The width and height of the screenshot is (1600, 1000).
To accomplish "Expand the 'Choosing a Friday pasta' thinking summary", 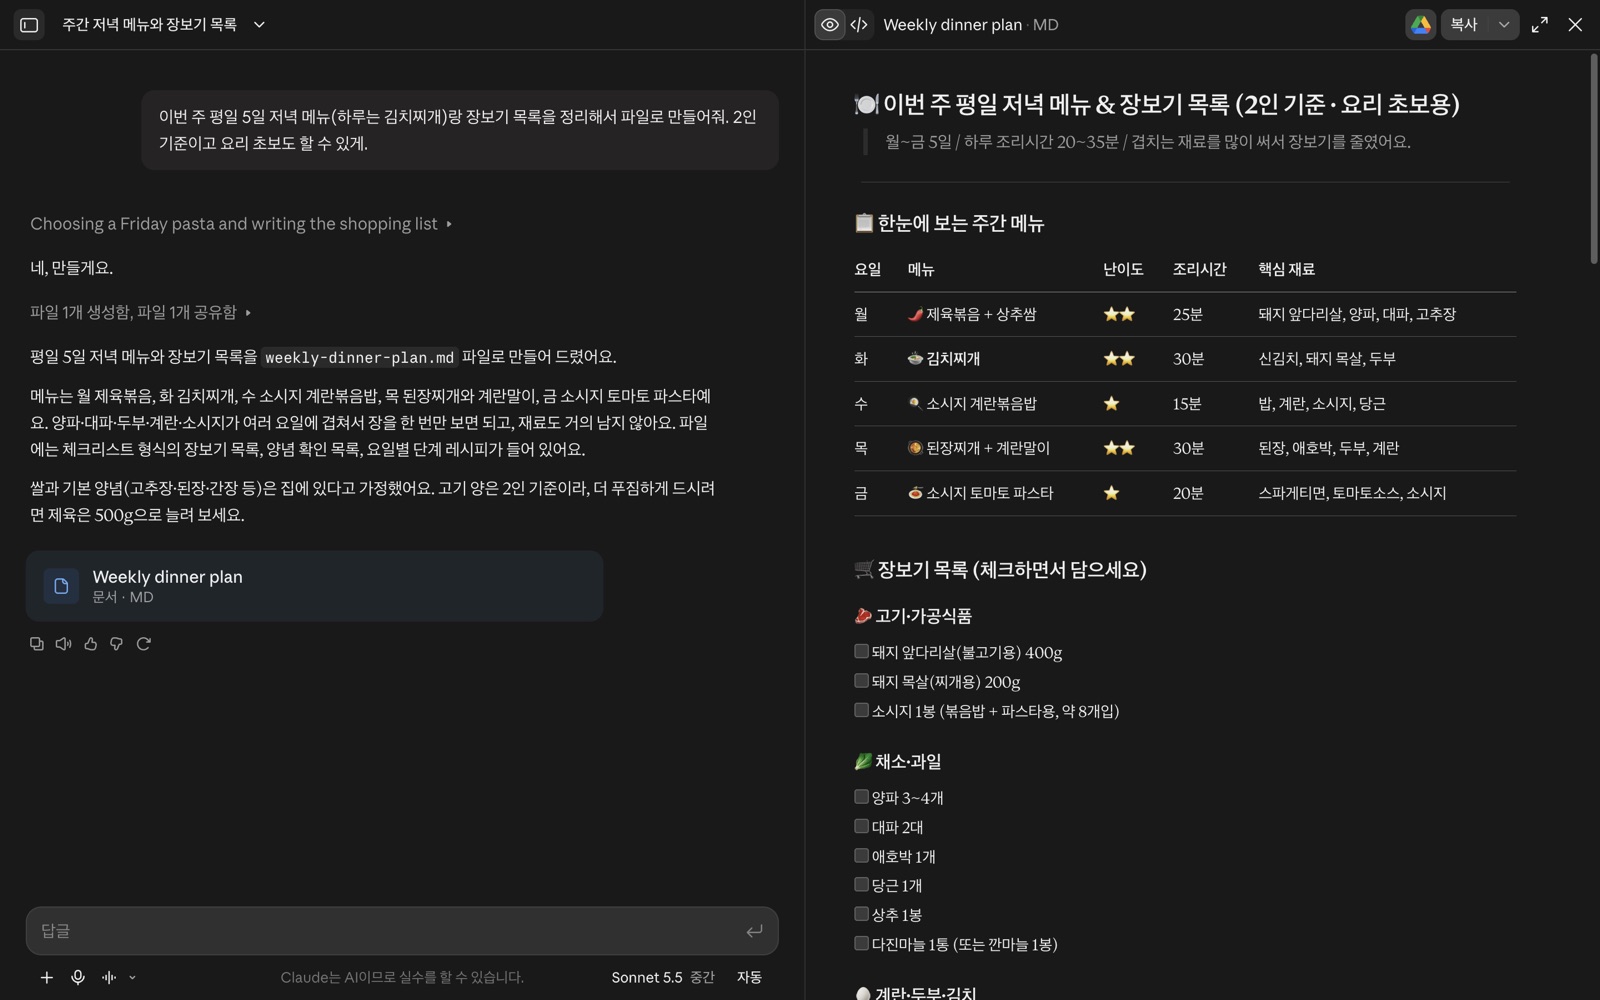I will coord(241,224).
